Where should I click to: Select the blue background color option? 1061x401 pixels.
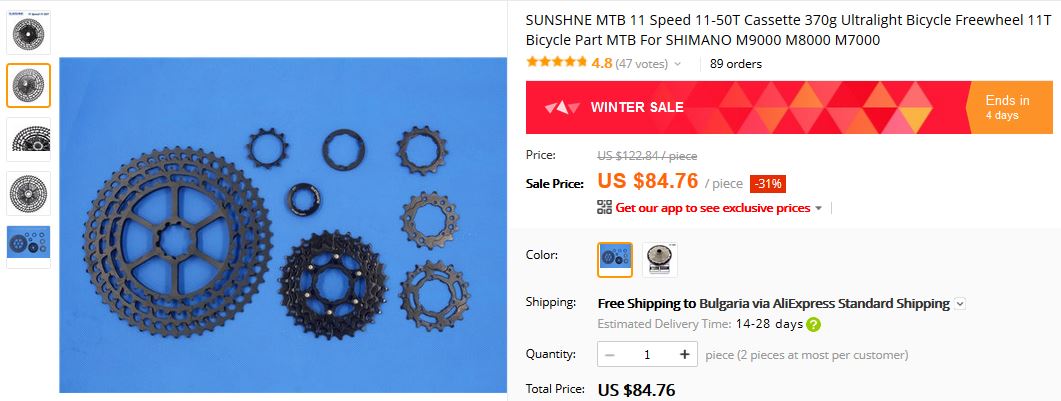614,260
